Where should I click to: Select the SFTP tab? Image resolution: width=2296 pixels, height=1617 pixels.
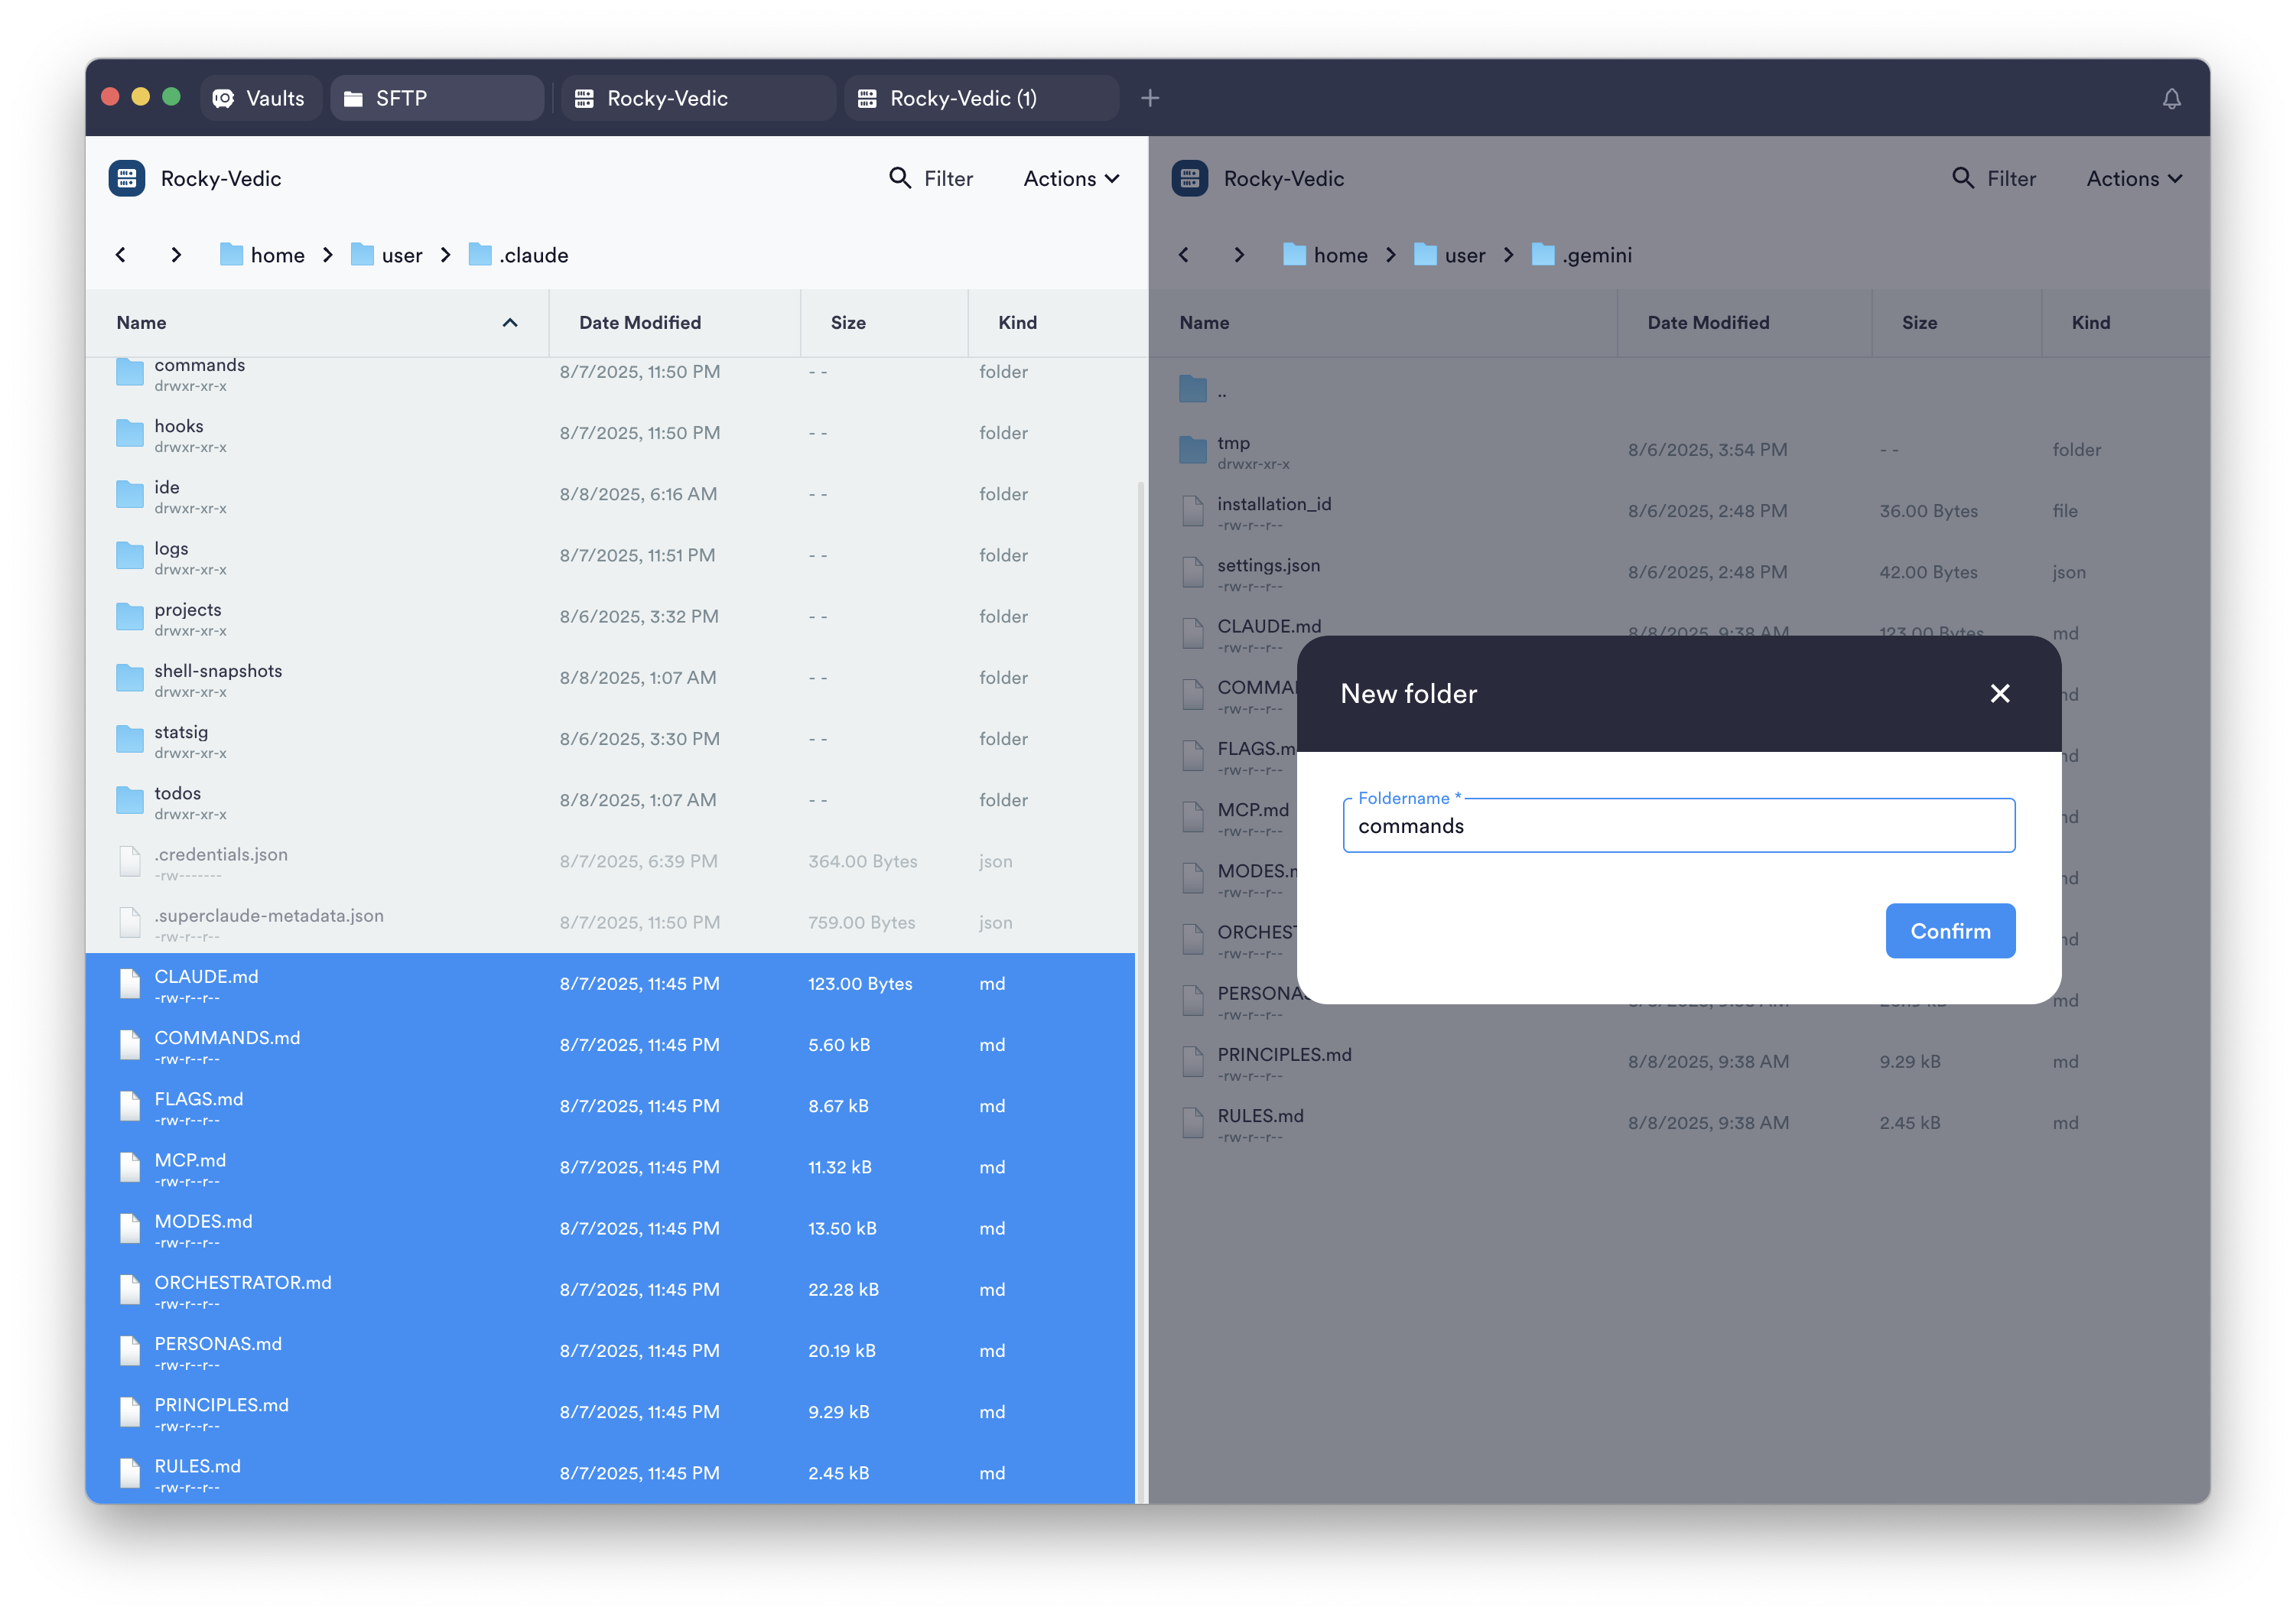point(400,98)
